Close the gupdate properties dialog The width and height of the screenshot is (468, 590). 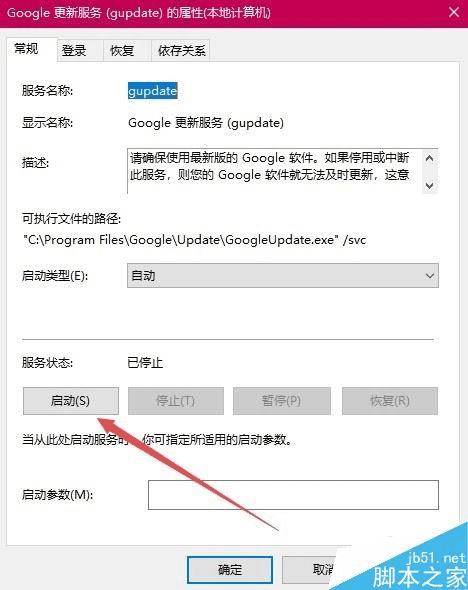[454, 12]
